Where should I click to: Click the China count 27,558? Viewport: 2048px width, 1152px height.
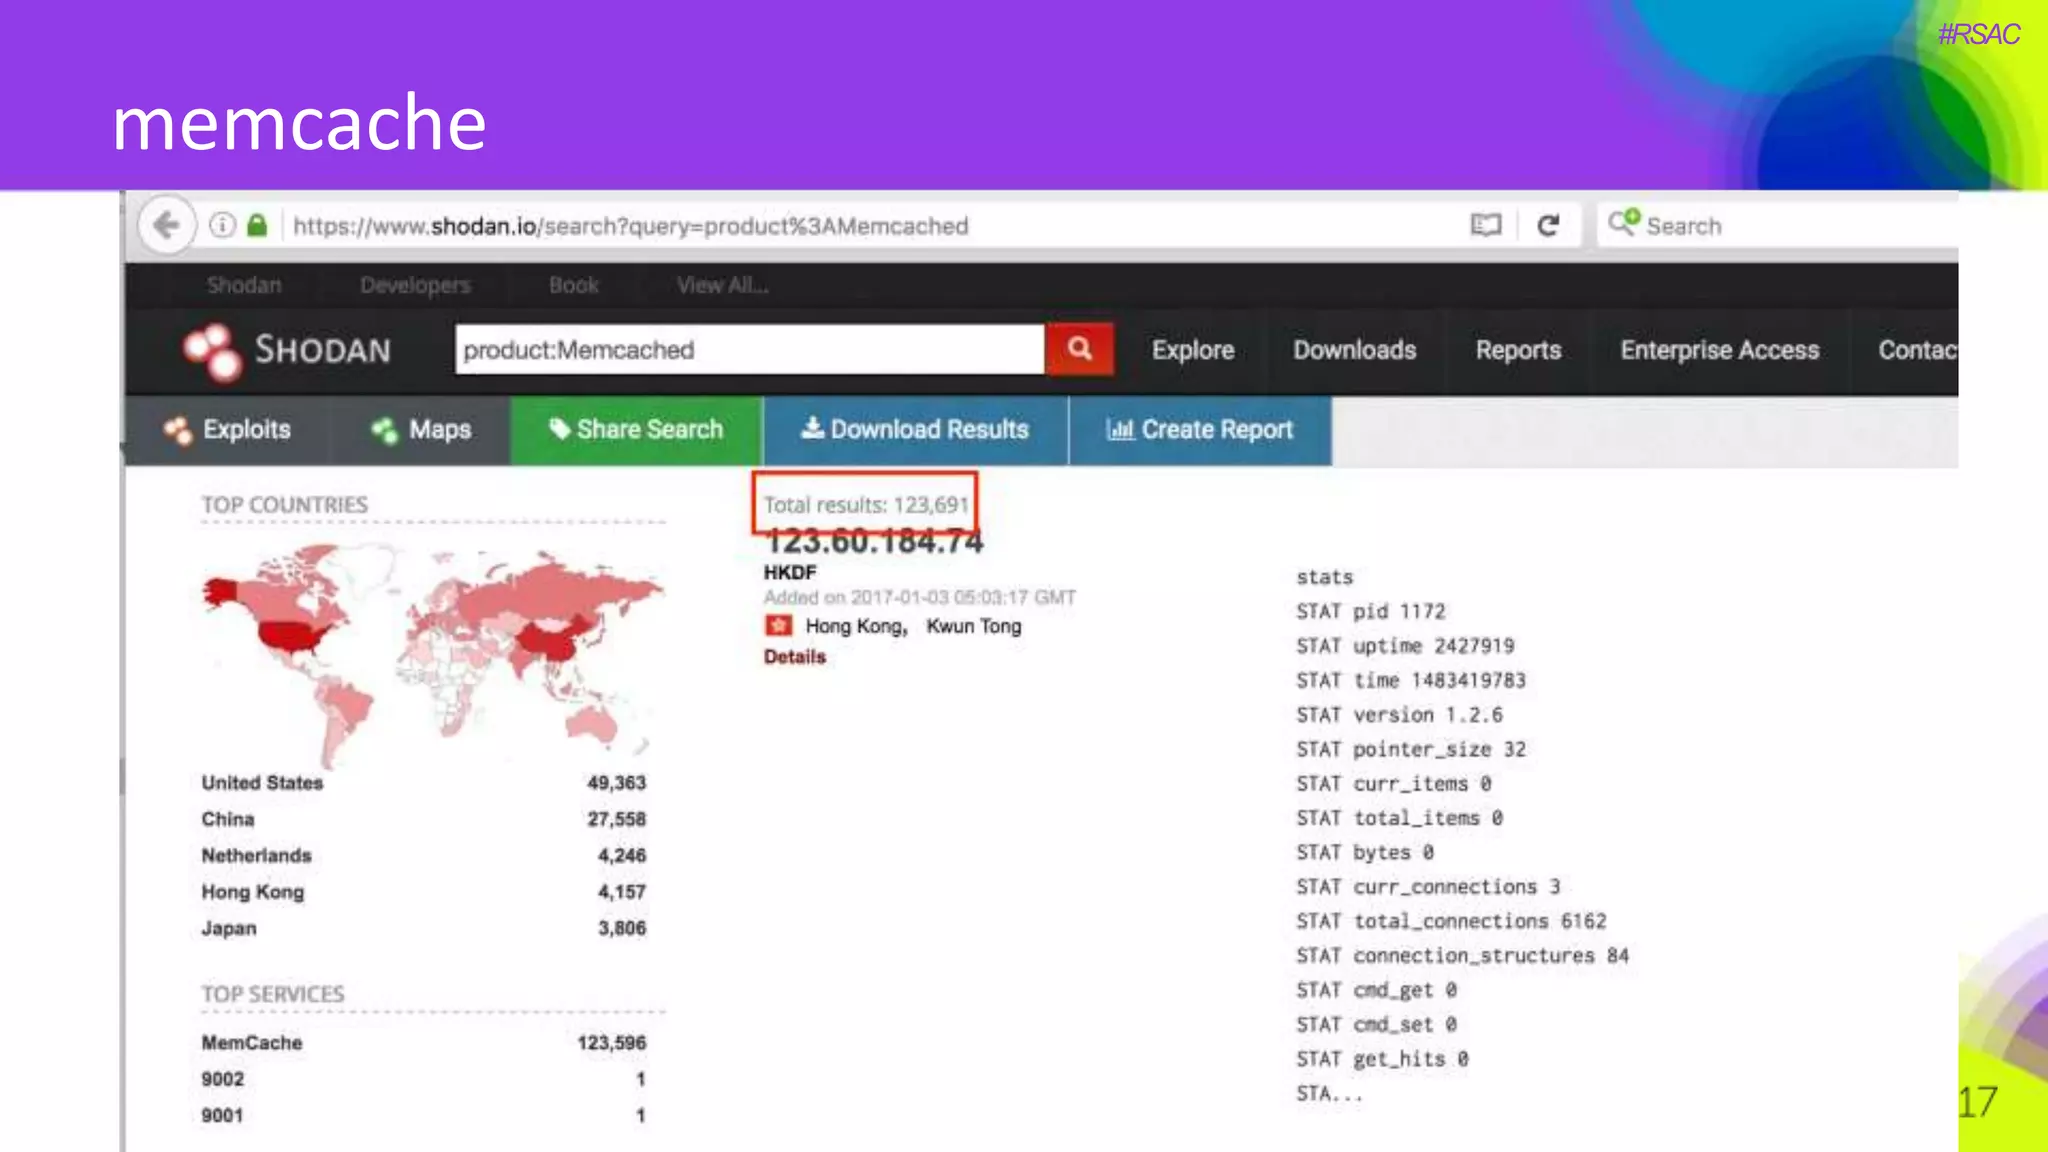click(x=616, y=819)
